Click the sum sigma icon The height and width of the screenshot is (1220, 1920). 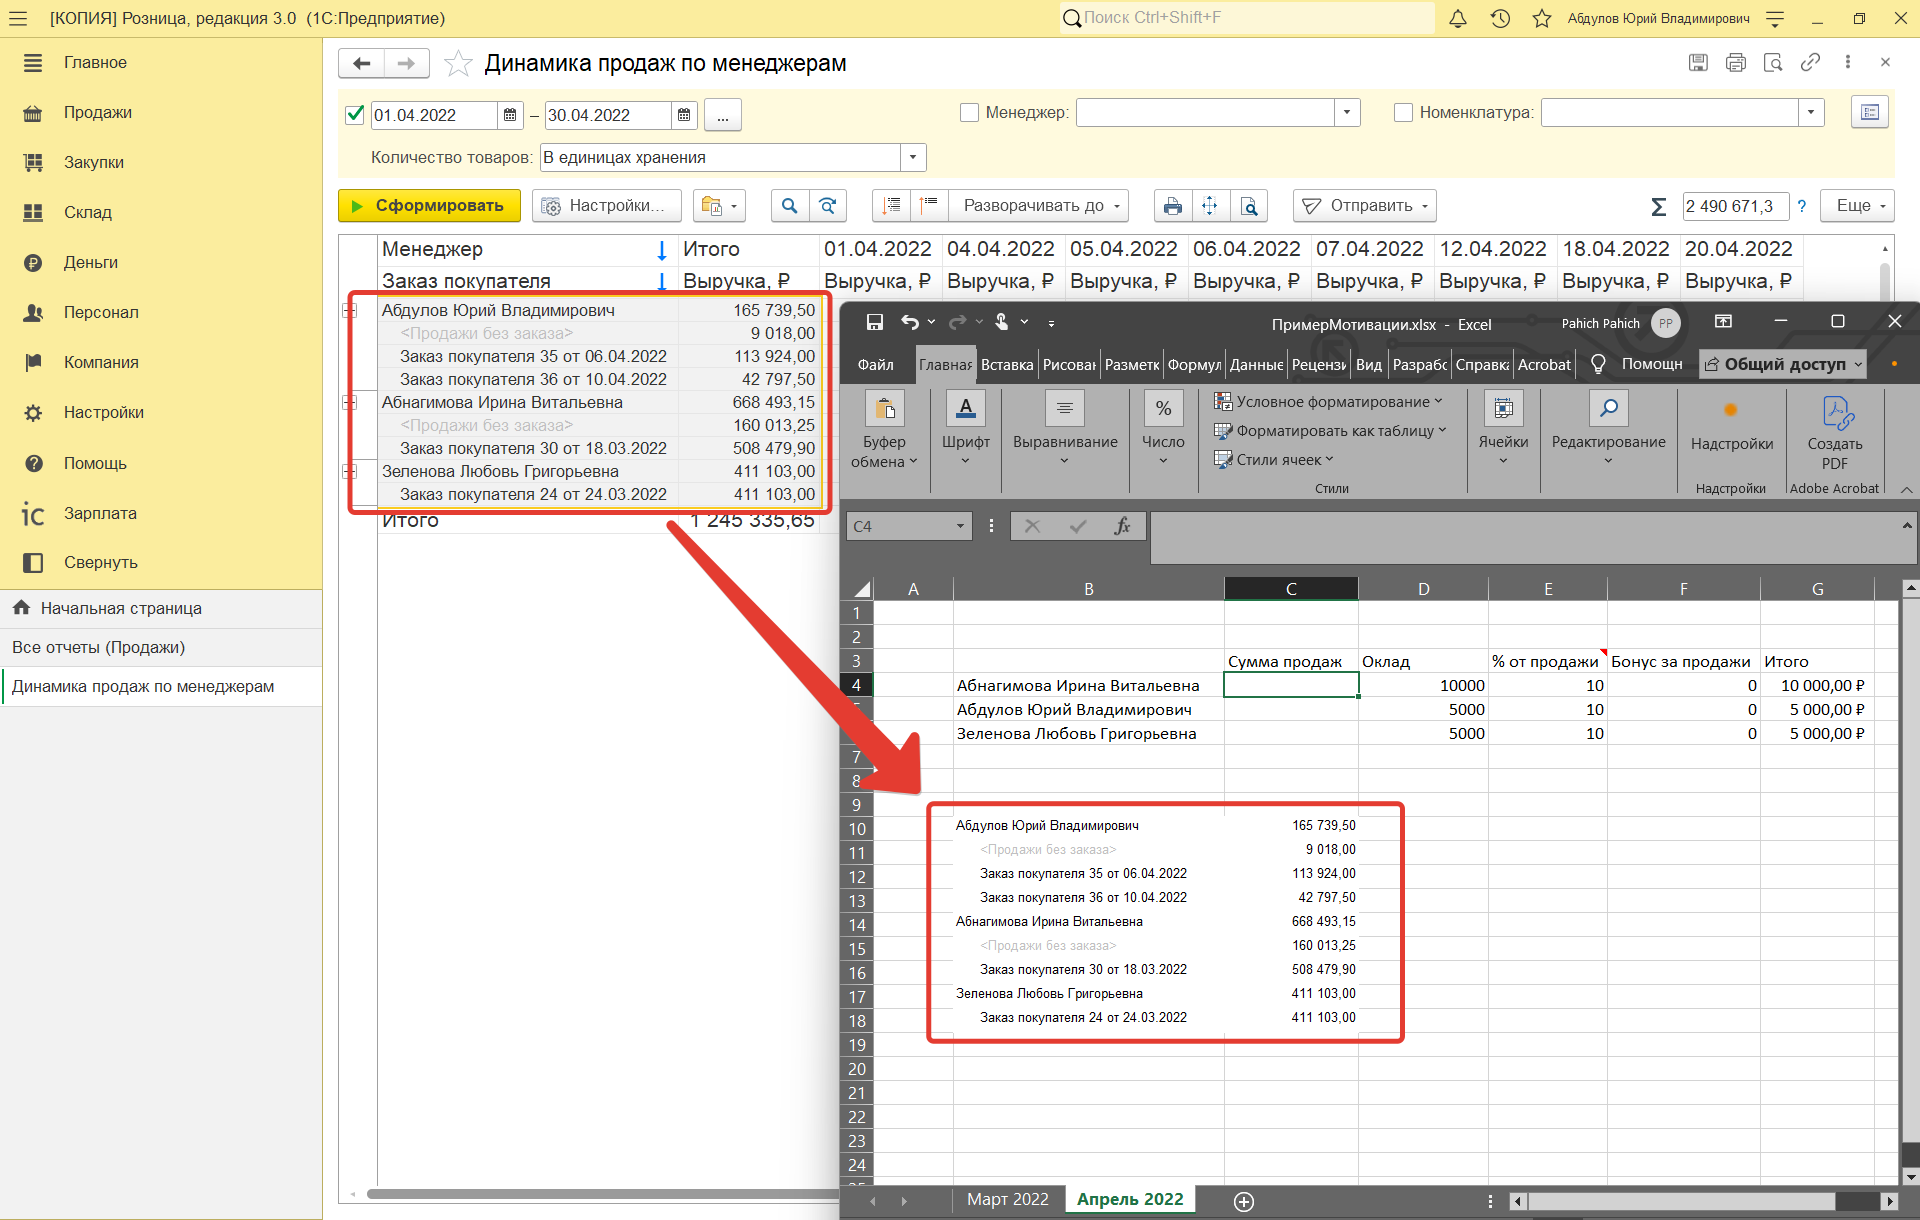tap(1658, 206)
